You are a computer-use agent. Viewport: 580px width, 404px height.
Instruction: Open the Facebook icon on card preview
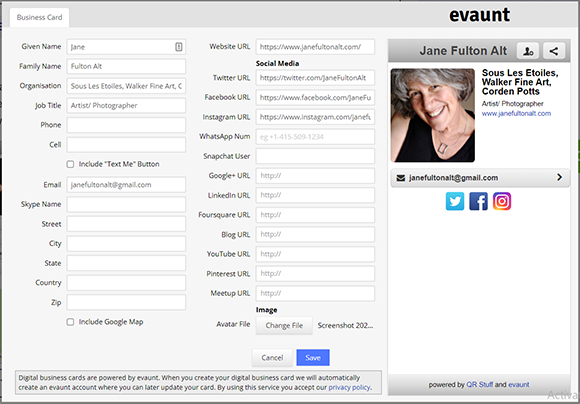point(478,201)
